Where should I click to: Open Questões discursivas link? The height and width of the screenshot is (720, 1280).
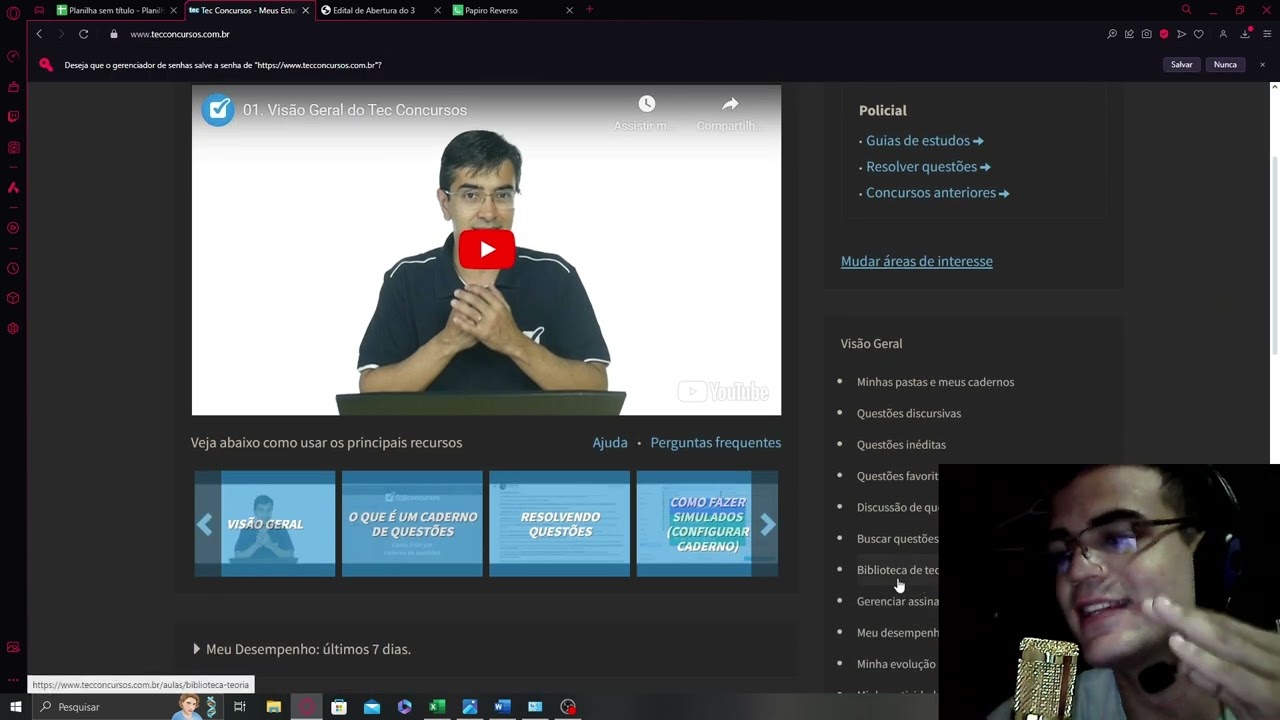[909, 413]
